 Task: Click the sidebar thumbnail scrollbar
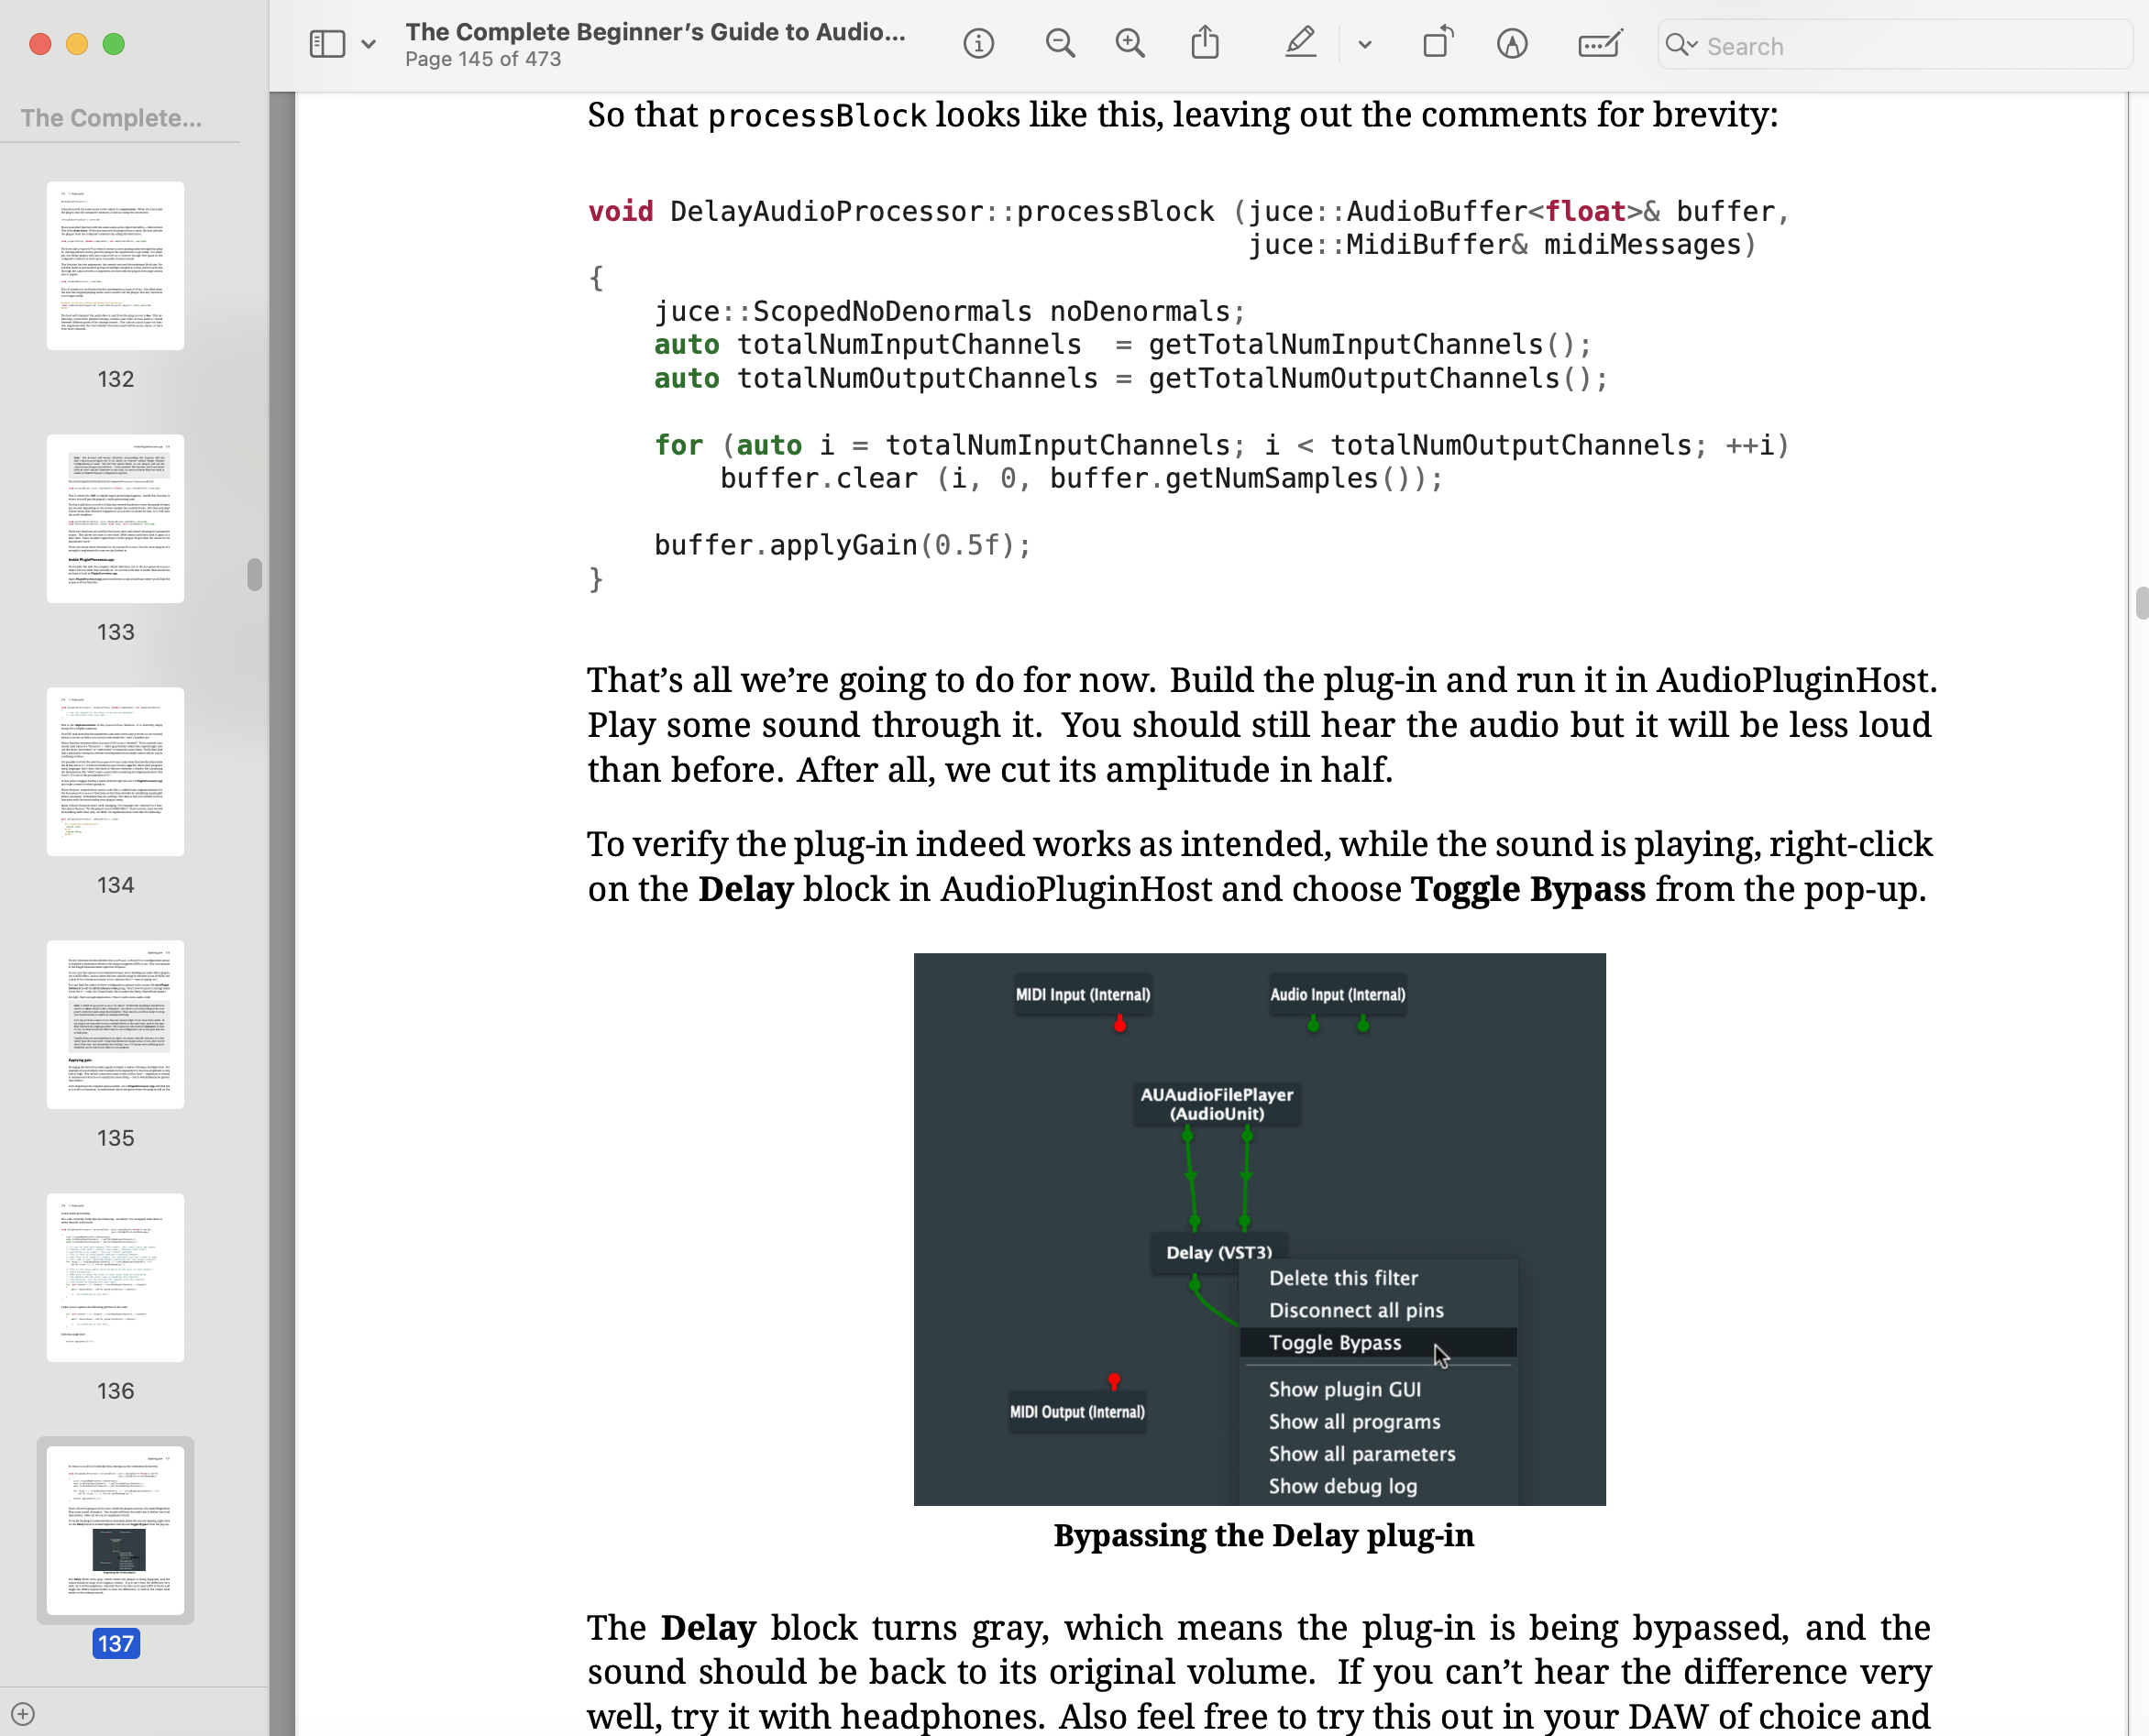(x=255, y=575)
